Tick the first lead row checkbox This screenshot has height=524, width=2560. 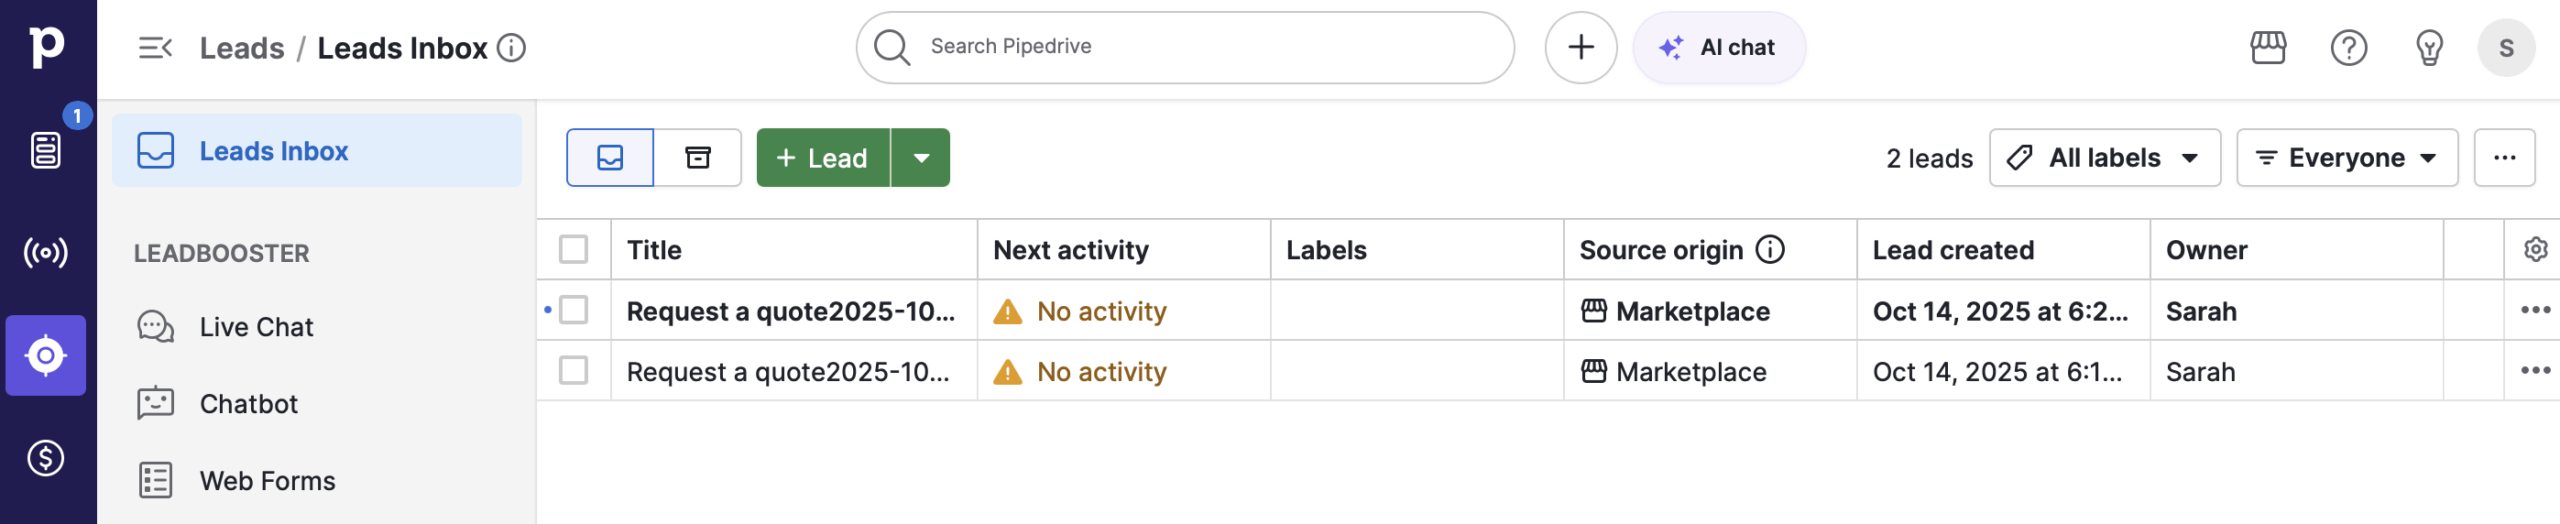click(x=573, y=310)
